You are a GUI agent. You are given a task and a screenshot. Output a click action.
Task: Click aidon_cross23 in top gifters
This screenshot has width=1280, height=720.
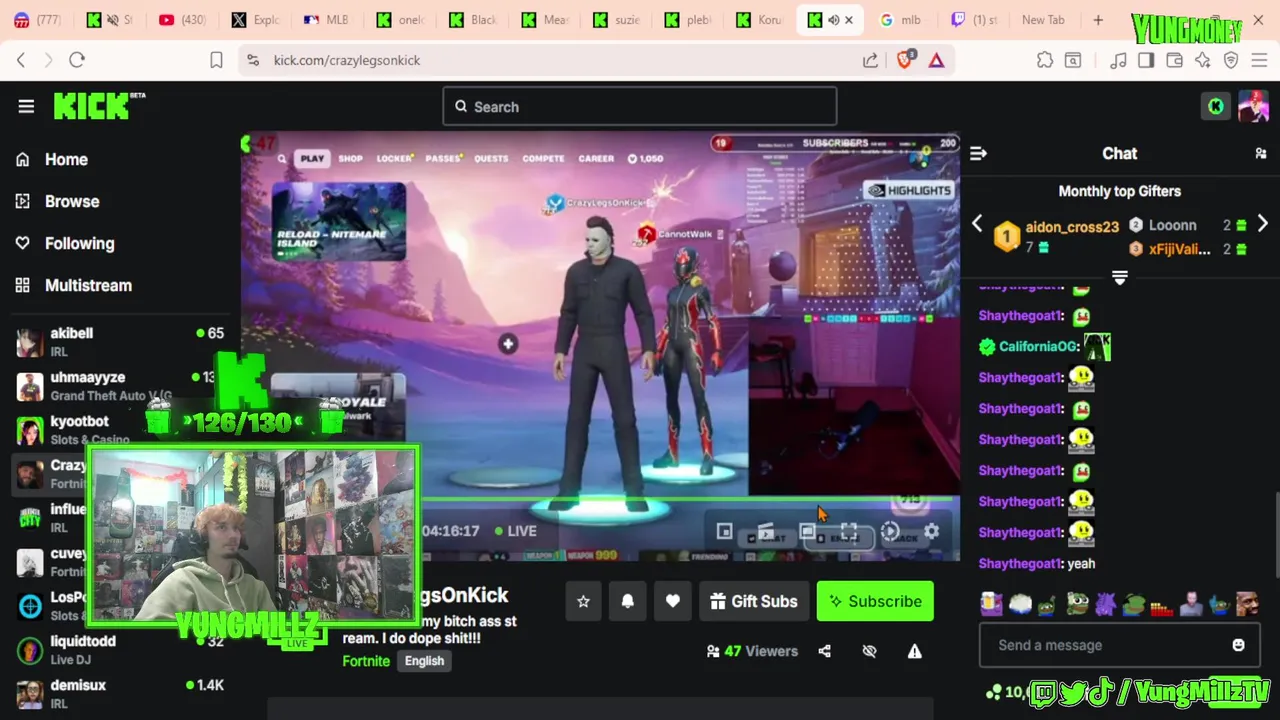point(1072,227)
